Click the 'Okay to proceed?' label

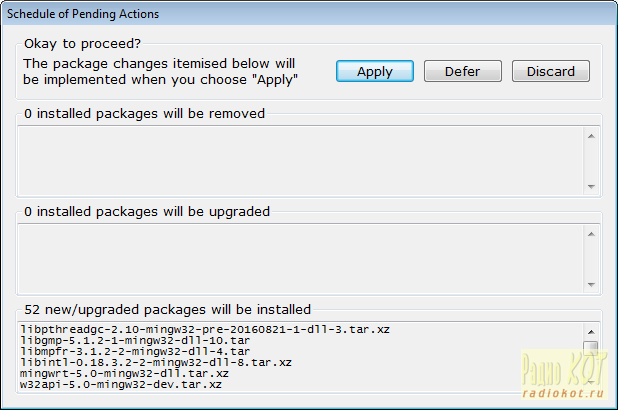[82, 43]
